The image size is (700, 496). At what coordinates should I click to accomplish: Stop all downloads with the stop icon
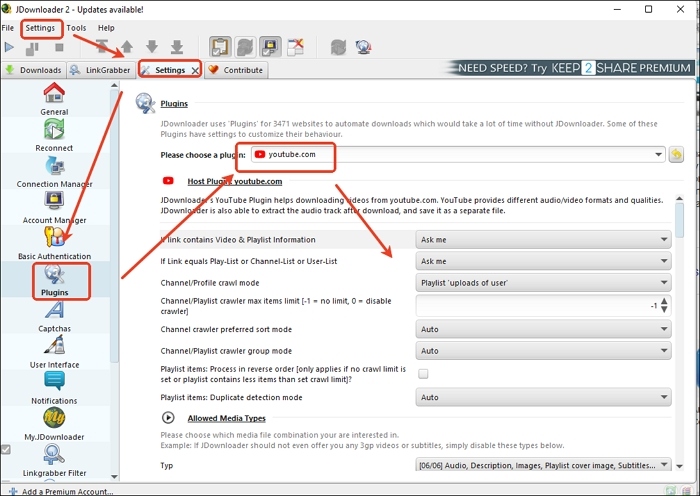(x=59, y=47)
